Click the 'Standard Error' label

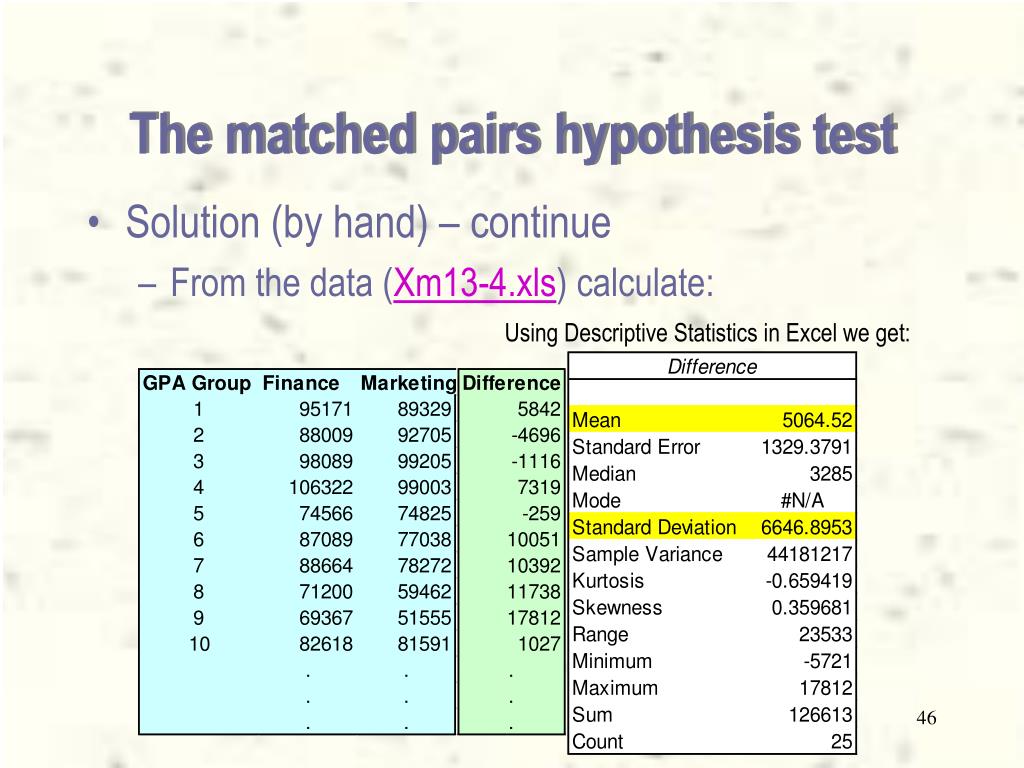[x=635, y=447]
